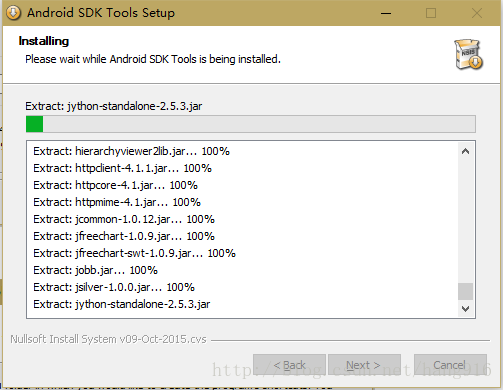Select the httpclient-4.1.1.jar log entry
Screen dimensions: 503x390
[122, 168]
